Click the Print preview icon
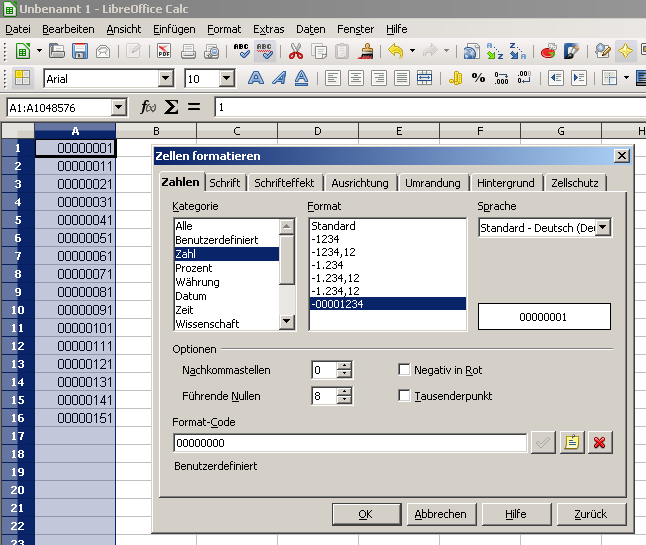Image resolution: width=646 pixels, height=545 pixels. tap(212, 51)
